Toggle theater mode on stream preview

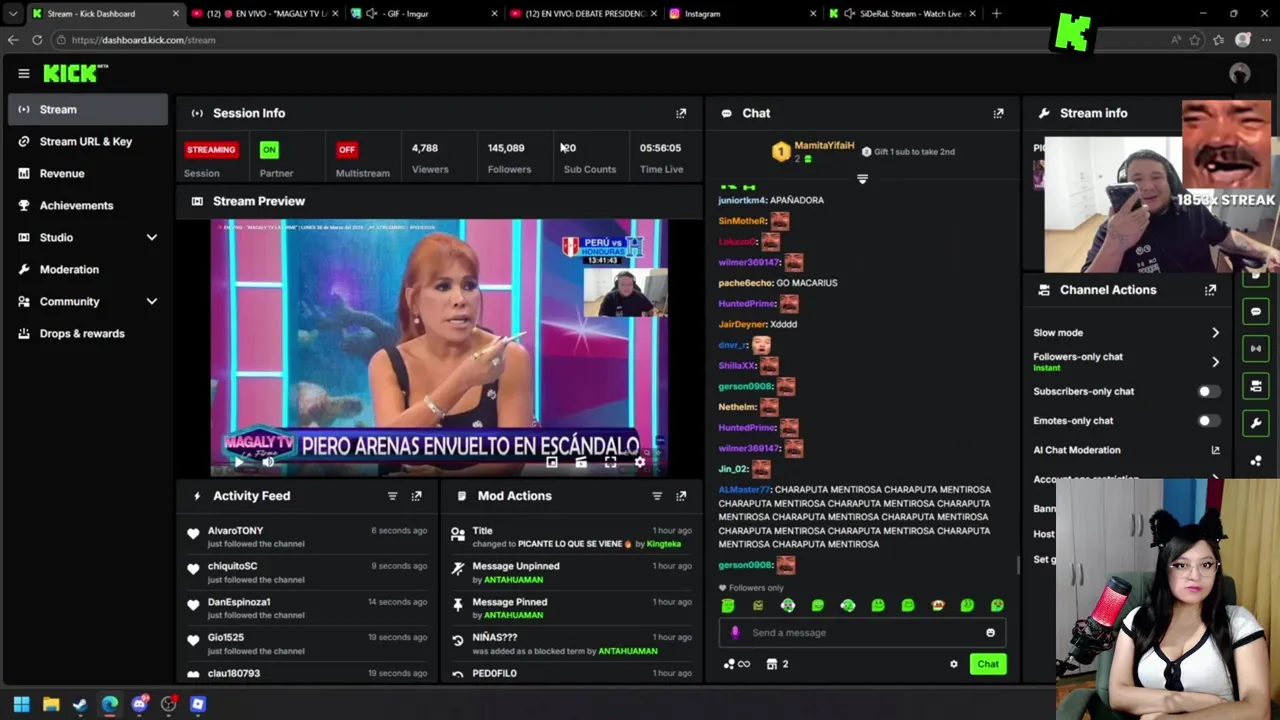(x=581, y=462)
